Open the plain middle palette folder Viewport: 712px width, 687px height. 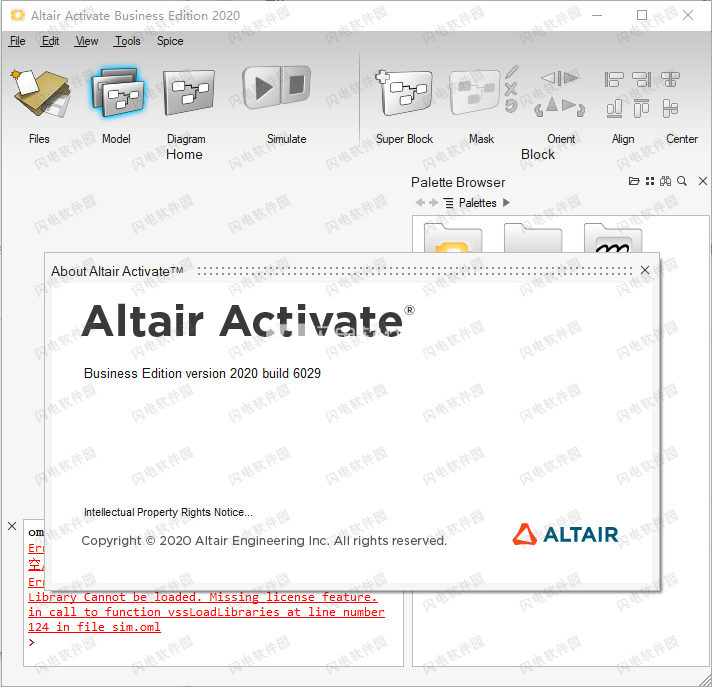(x=533, y=237)
